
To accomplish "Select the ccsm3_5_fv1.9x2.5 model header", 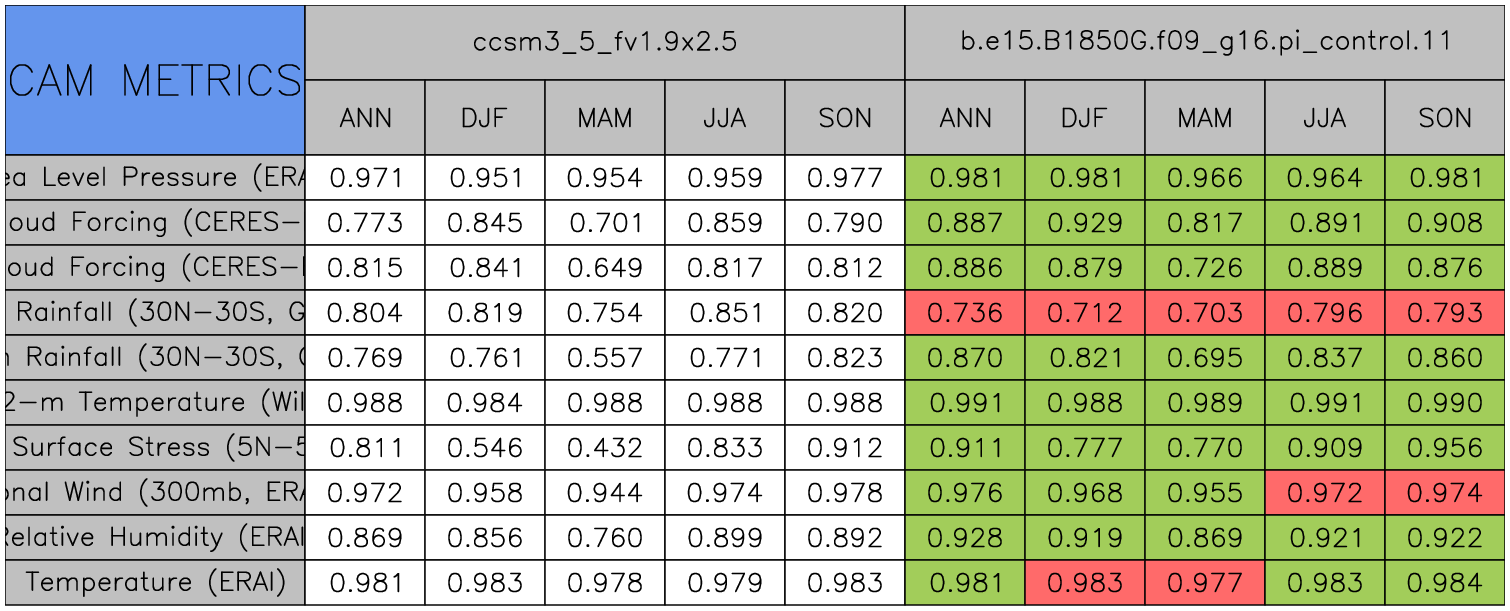I will [x=605, y=43].
